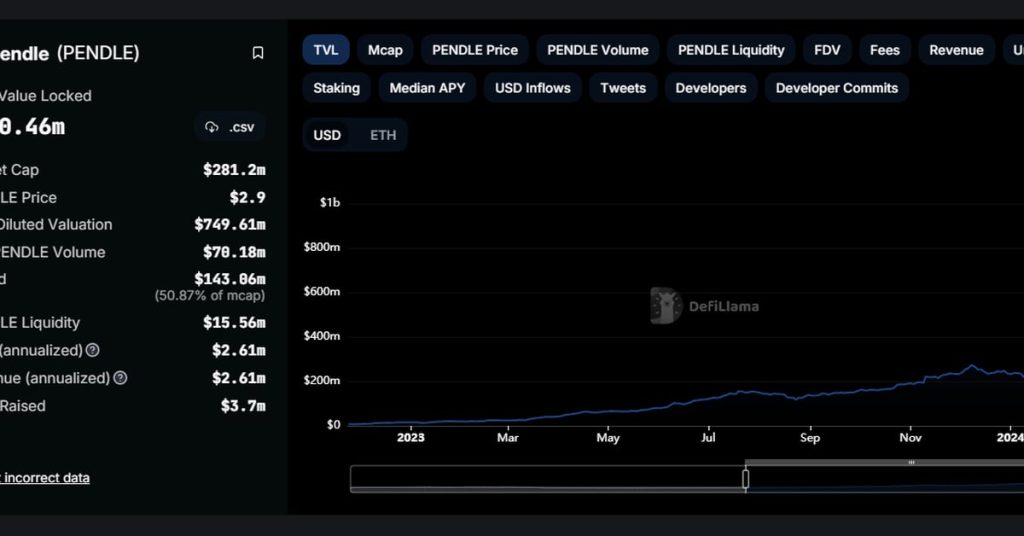
Task: Show PENDLE Liquidity on the chart
Action: point(731,50)
